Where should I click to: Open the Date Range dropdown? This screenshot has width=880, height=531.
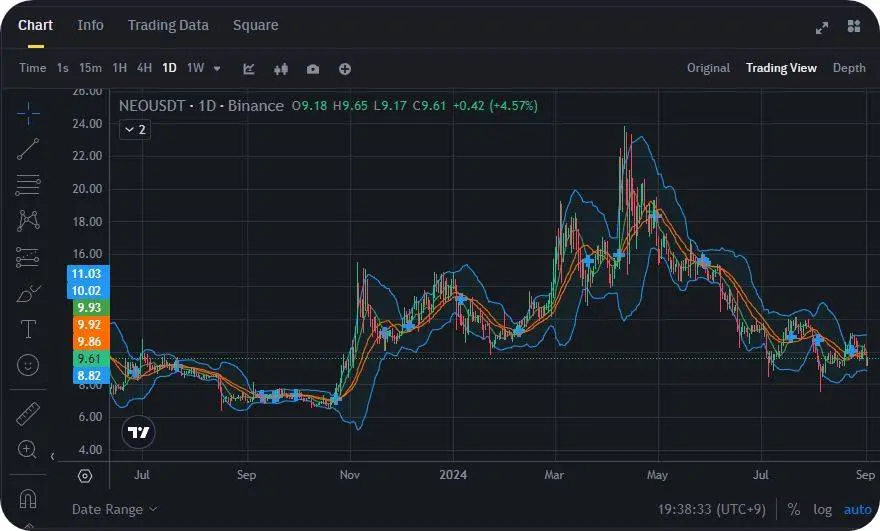click(x=114, y=509)
